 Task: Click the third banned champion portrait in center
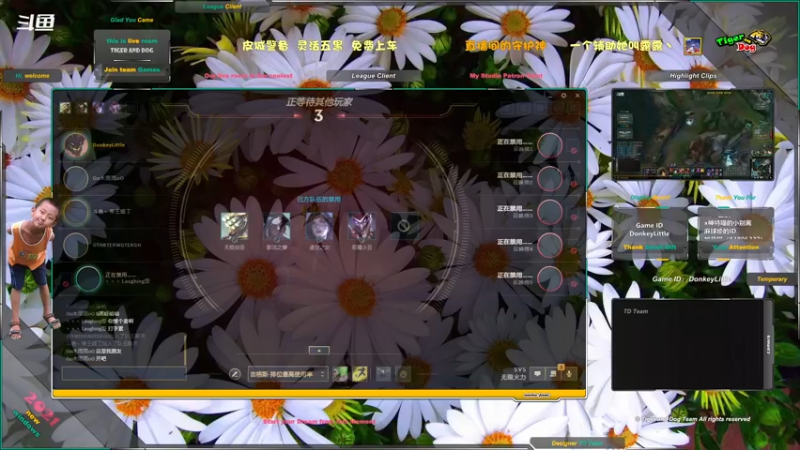(319, 226)
